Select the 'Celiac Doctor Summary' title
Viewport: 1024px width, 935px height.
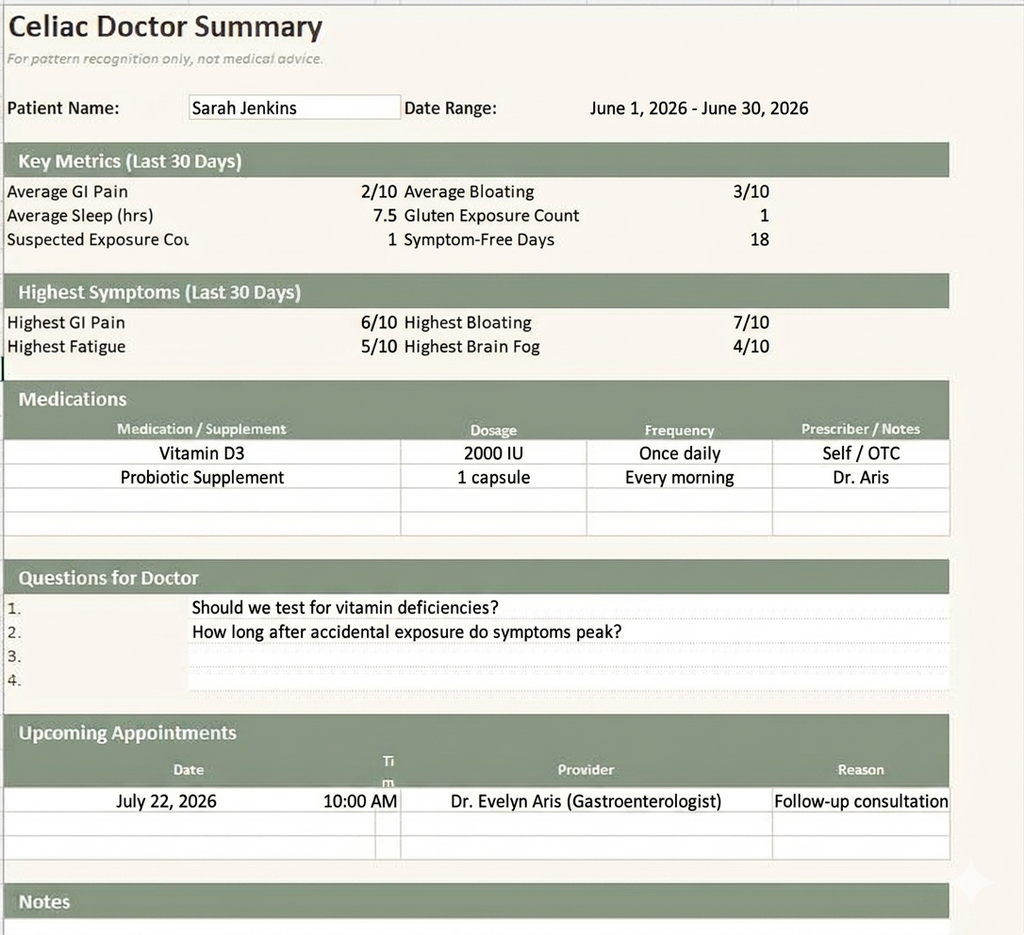click(x=165, y=27)
